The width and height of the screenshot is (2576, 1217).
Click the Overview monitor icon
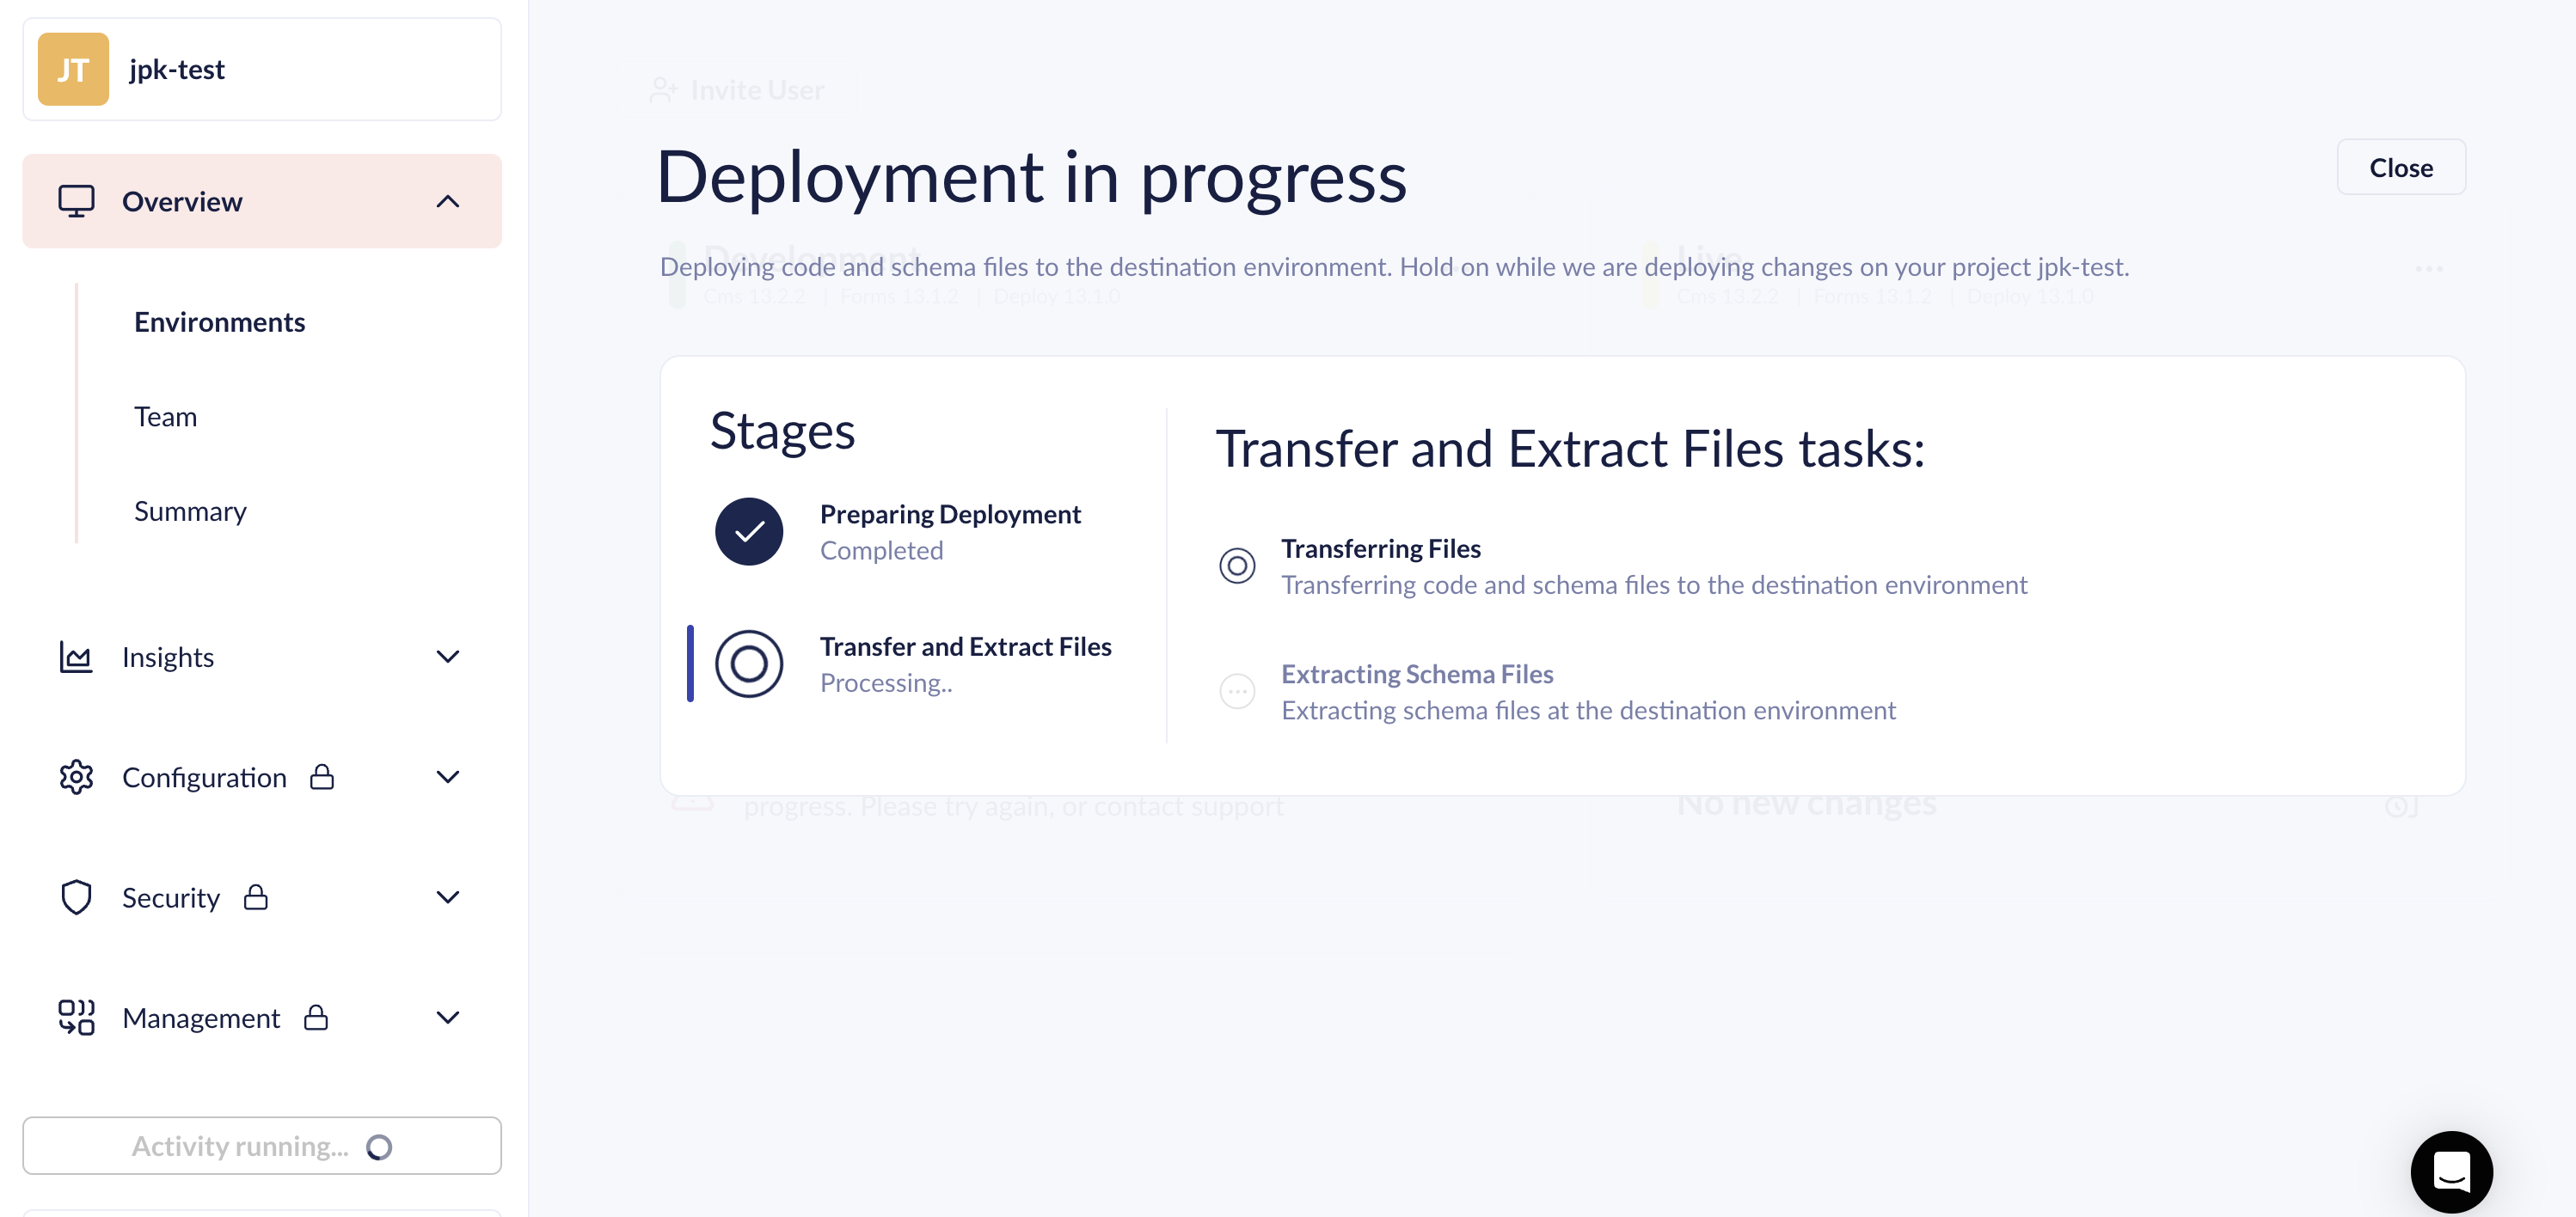click(76, 201)
